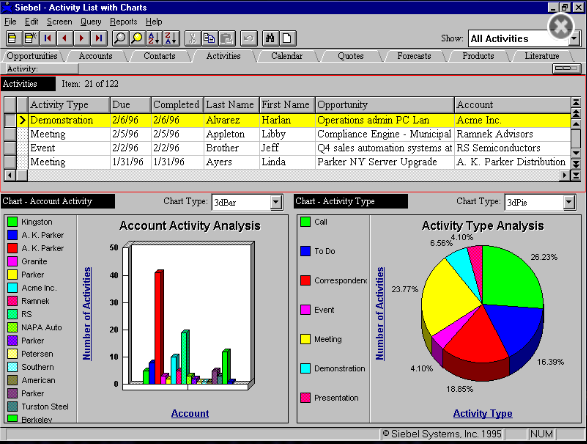
Task: Go to the previous record arrow
Action: point(65,38)
